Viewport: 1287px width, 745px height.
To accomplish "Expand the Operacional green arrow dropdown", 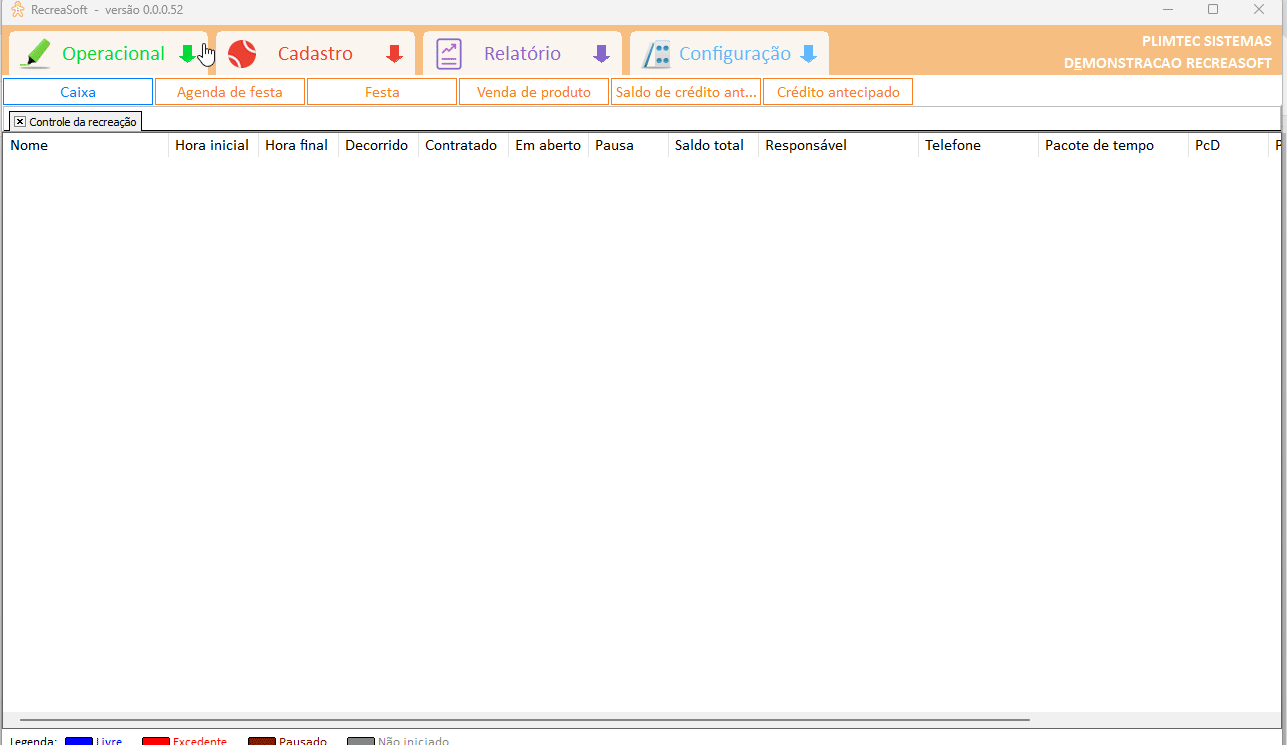I will [187, 54].
